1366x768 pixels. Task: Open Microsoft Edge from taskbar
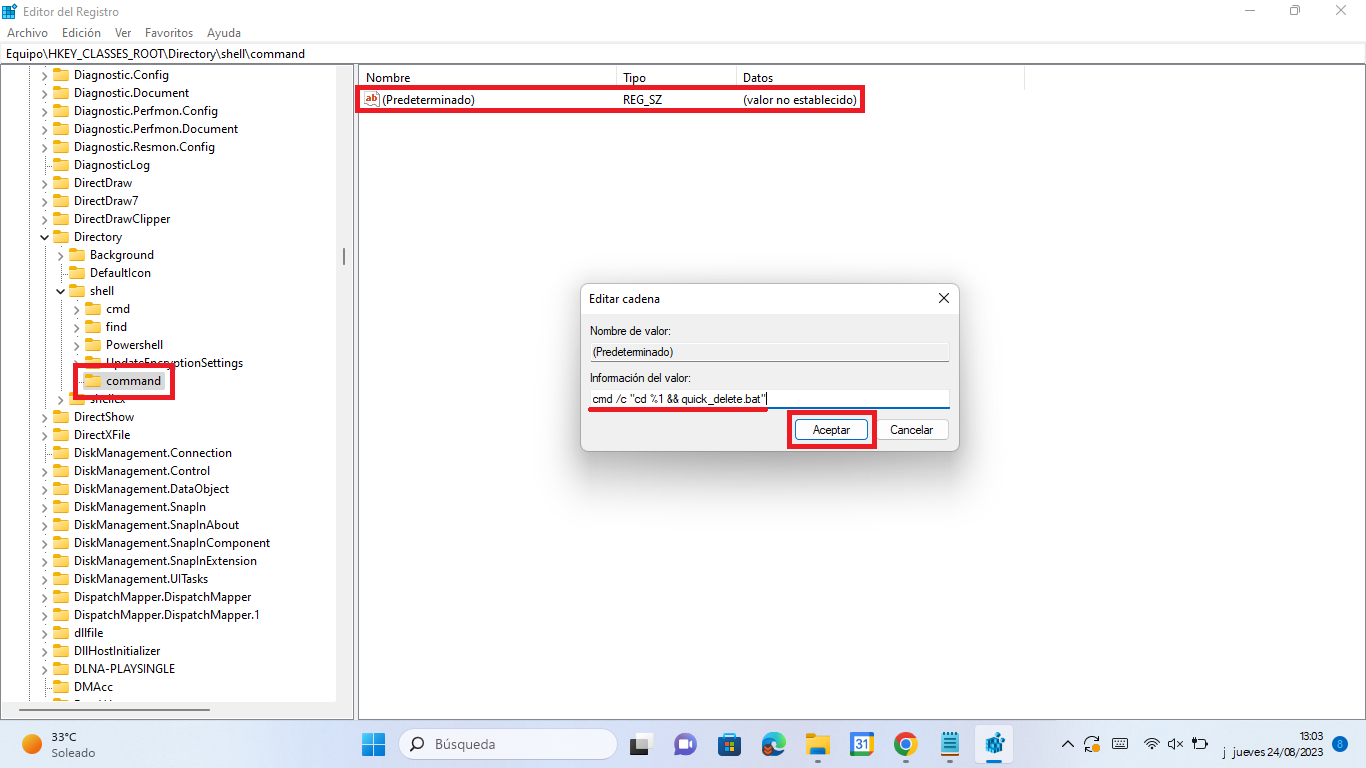click(x=773, y=744)
